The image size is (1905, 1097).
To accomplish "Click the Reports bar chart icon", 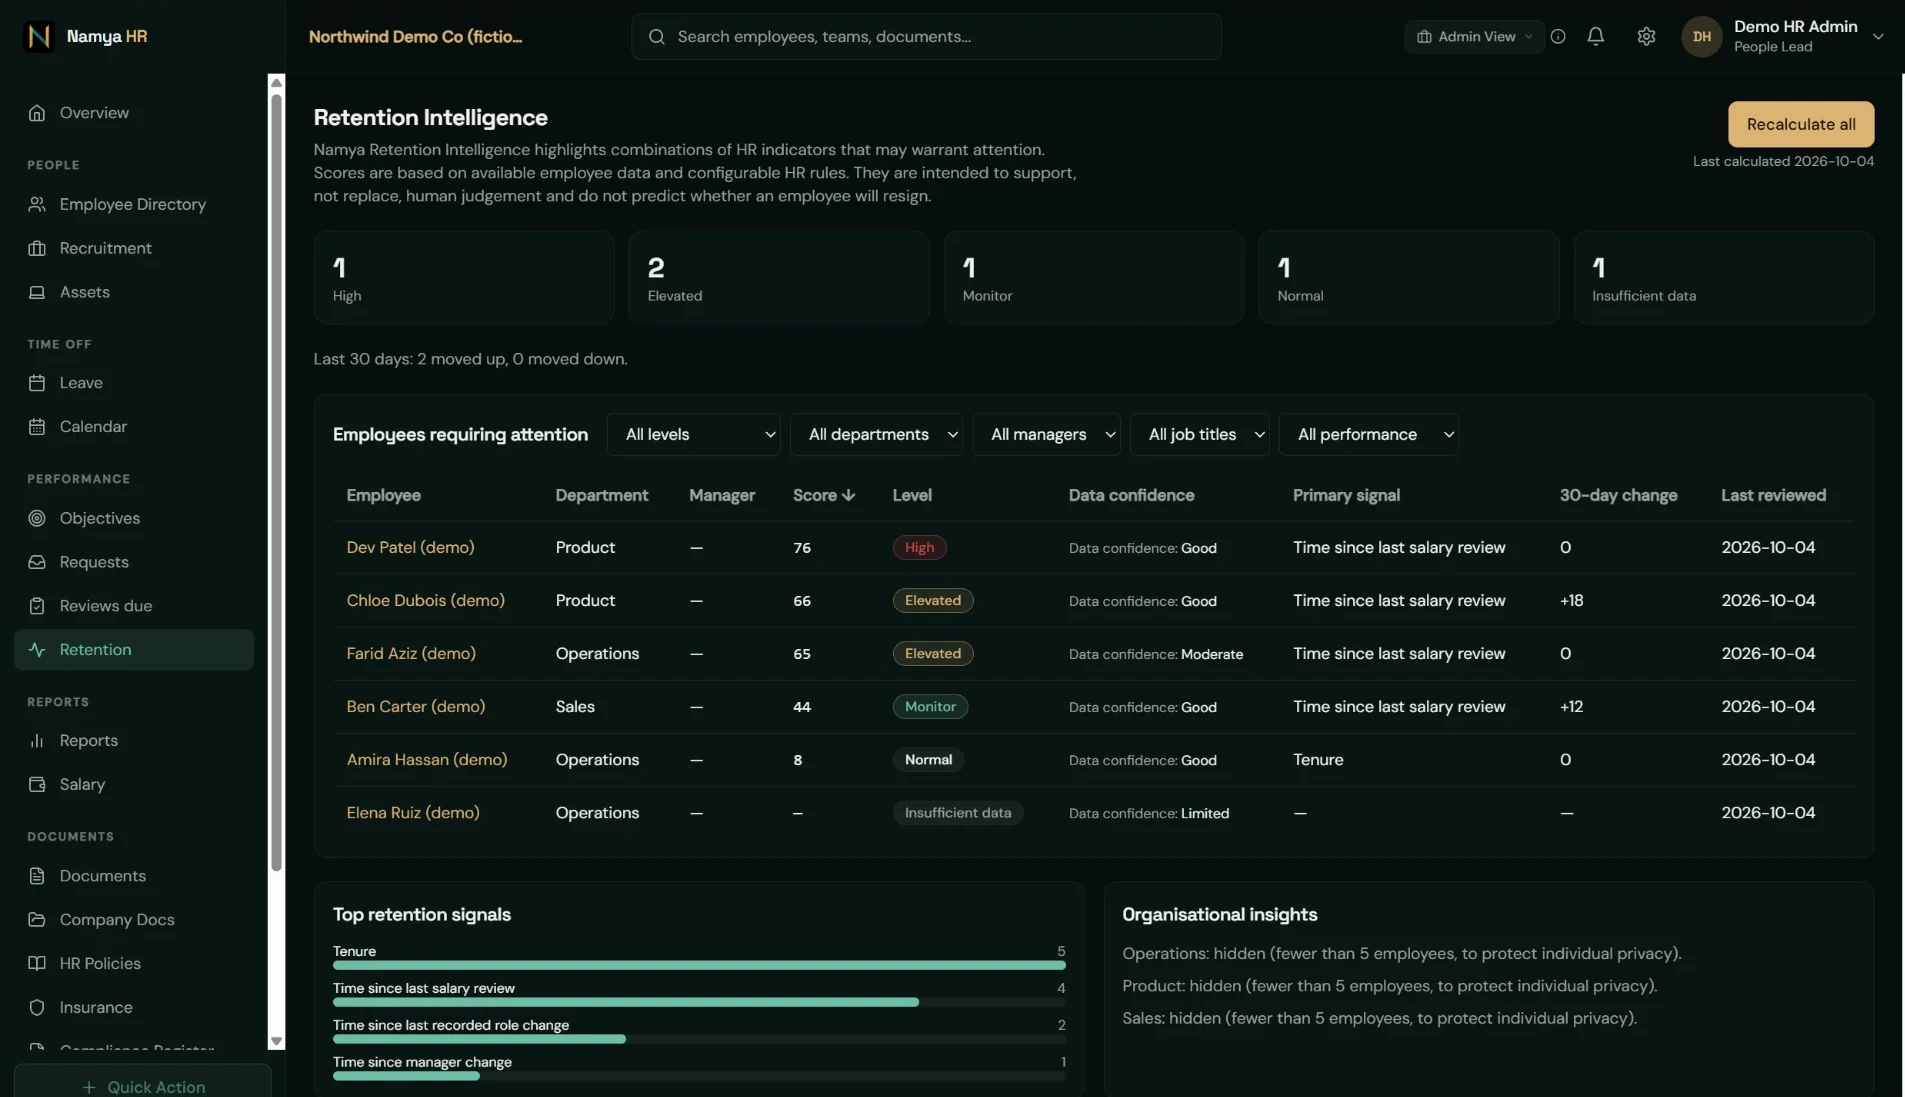I will coord(37,741).
